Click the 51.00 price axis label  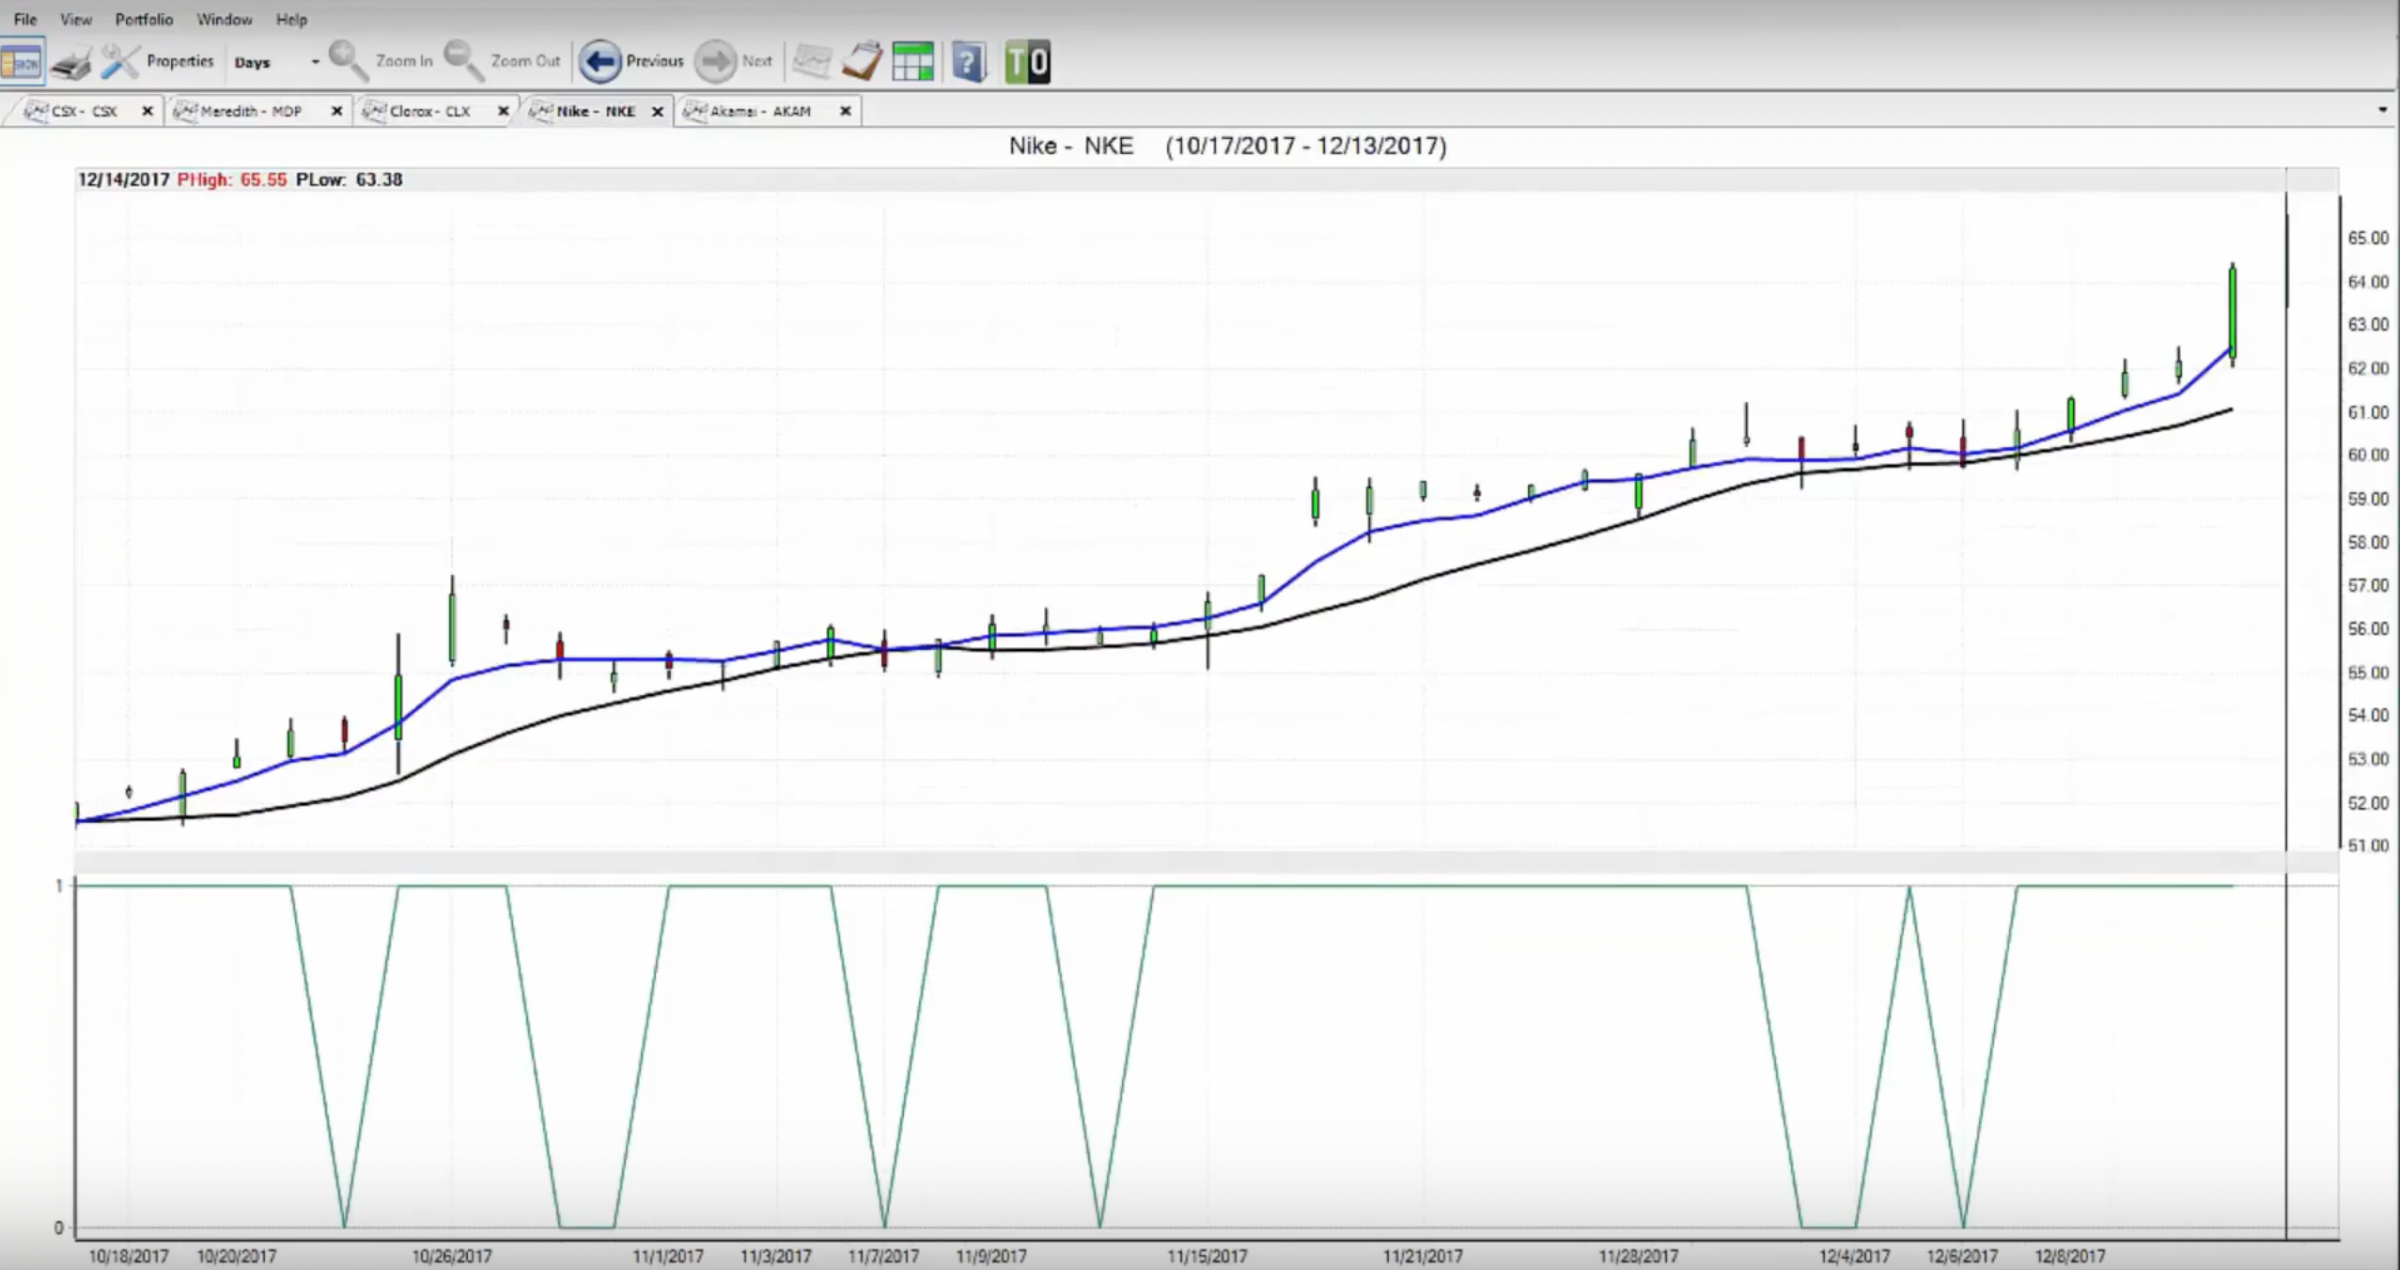pyautogui.click(x=2368, y=846)
